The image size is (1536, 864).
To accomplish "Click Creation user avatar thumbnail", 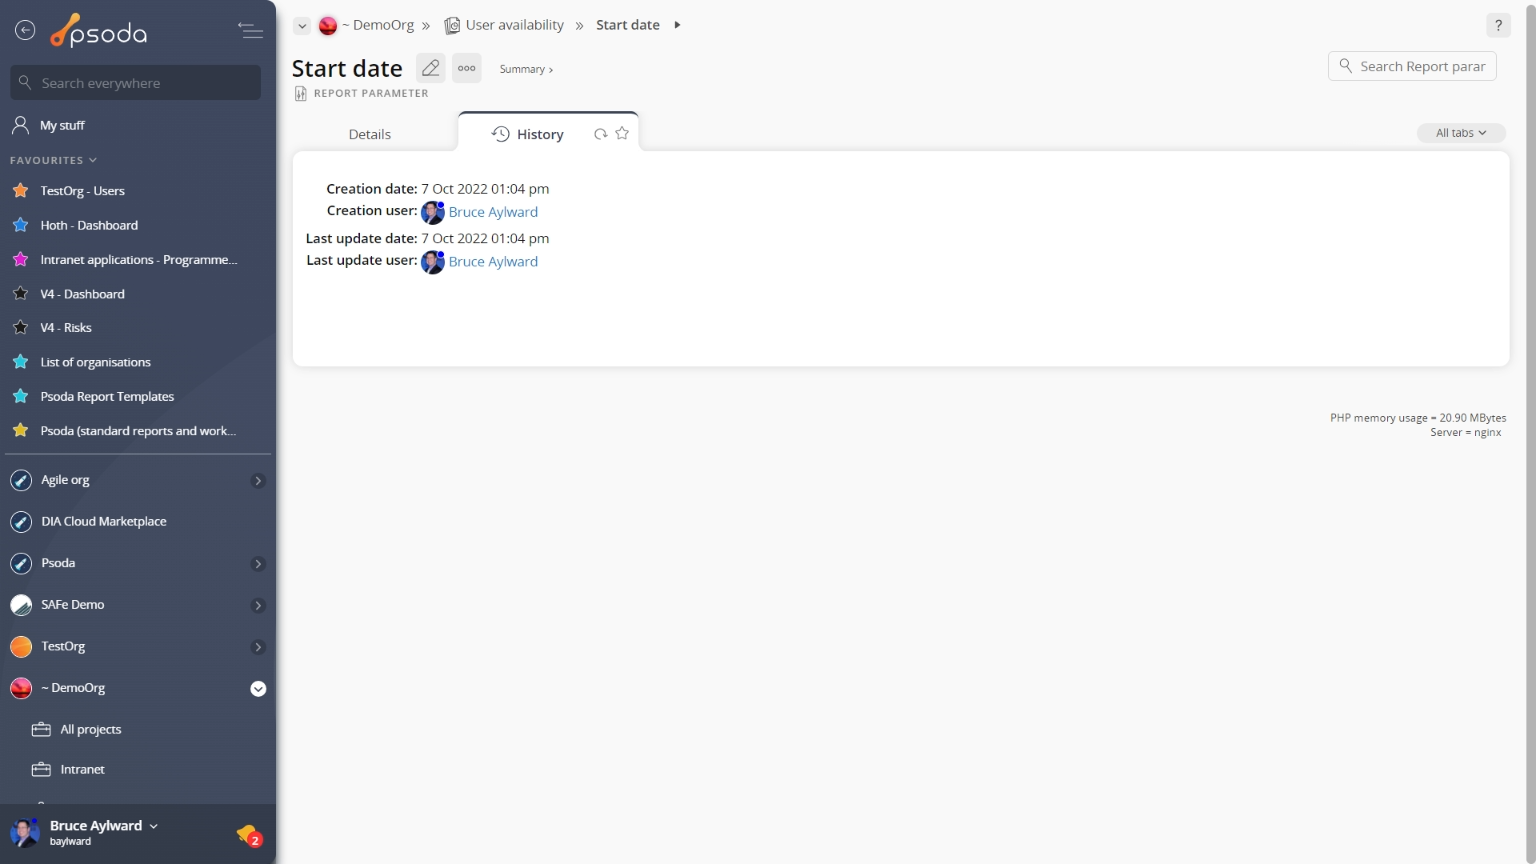I will click(x=433, y=212).
